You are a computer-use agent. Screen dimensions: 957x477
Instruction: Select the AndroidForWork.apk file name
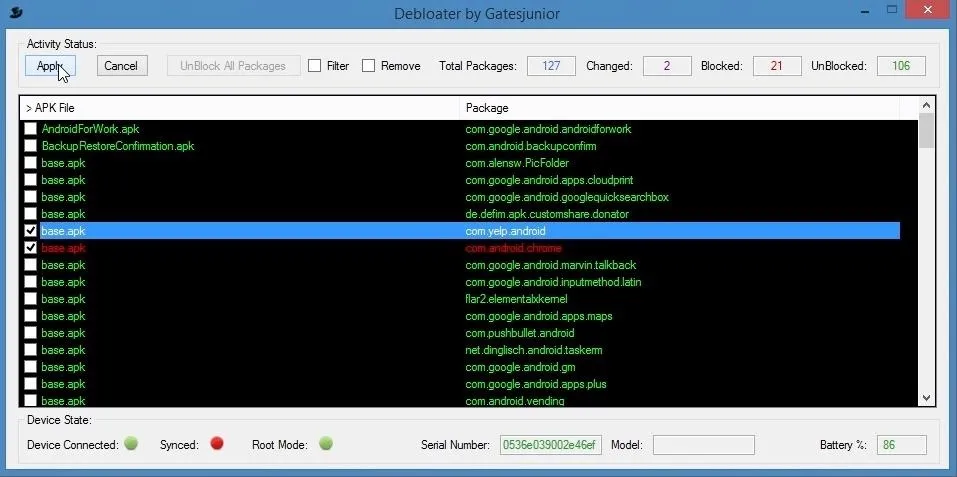pyautogui.click(x=90, y=129)
